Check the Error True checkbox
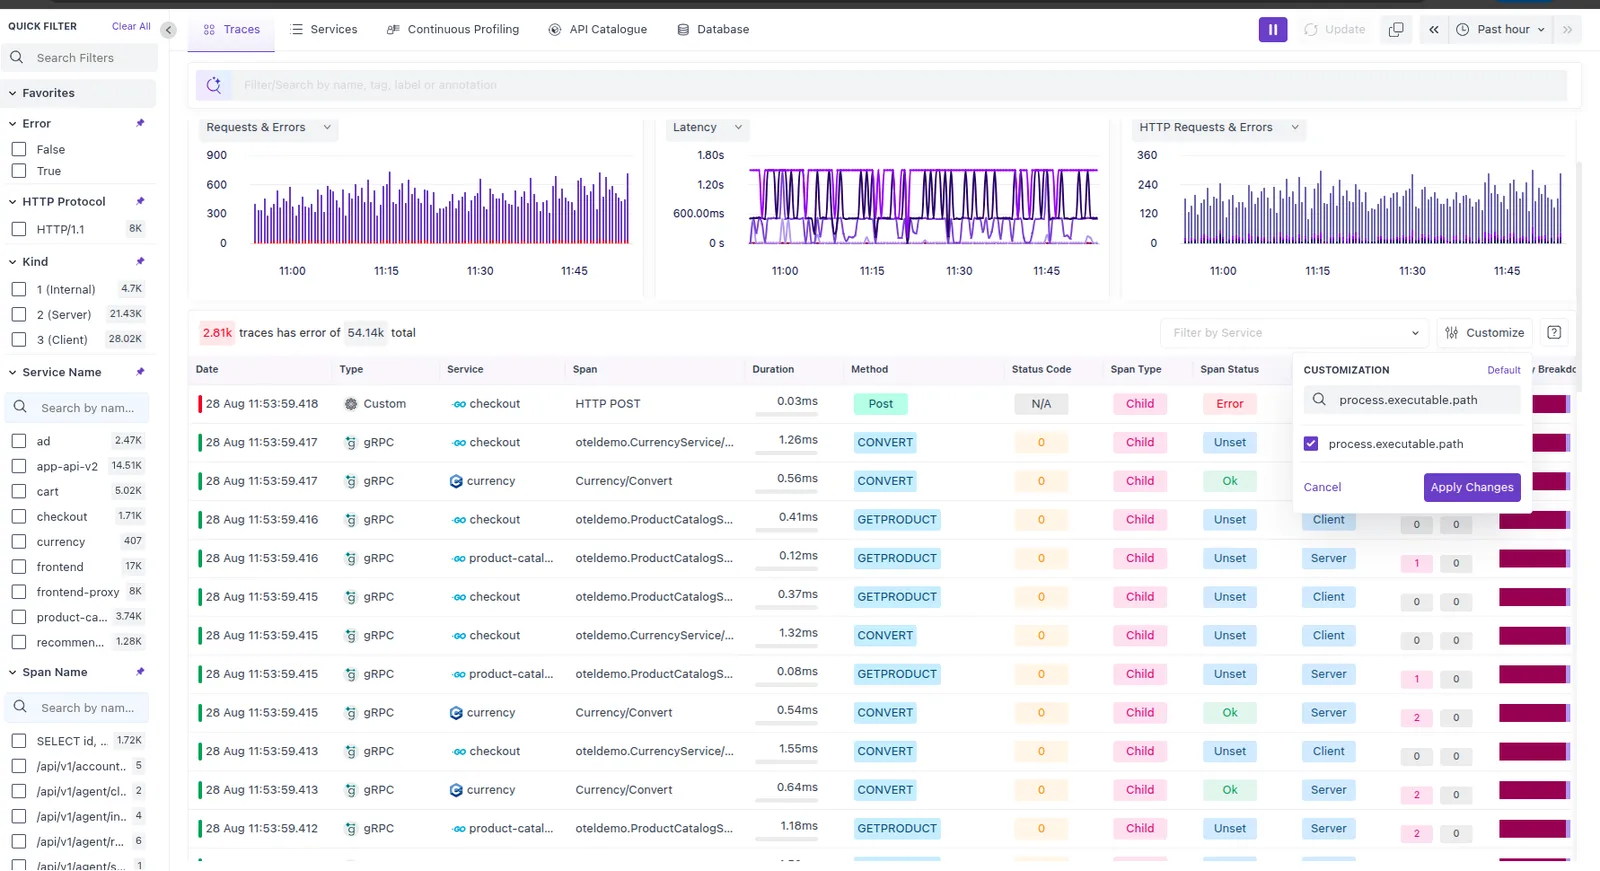The image size is (1600, 871). [x=18, y=171]
